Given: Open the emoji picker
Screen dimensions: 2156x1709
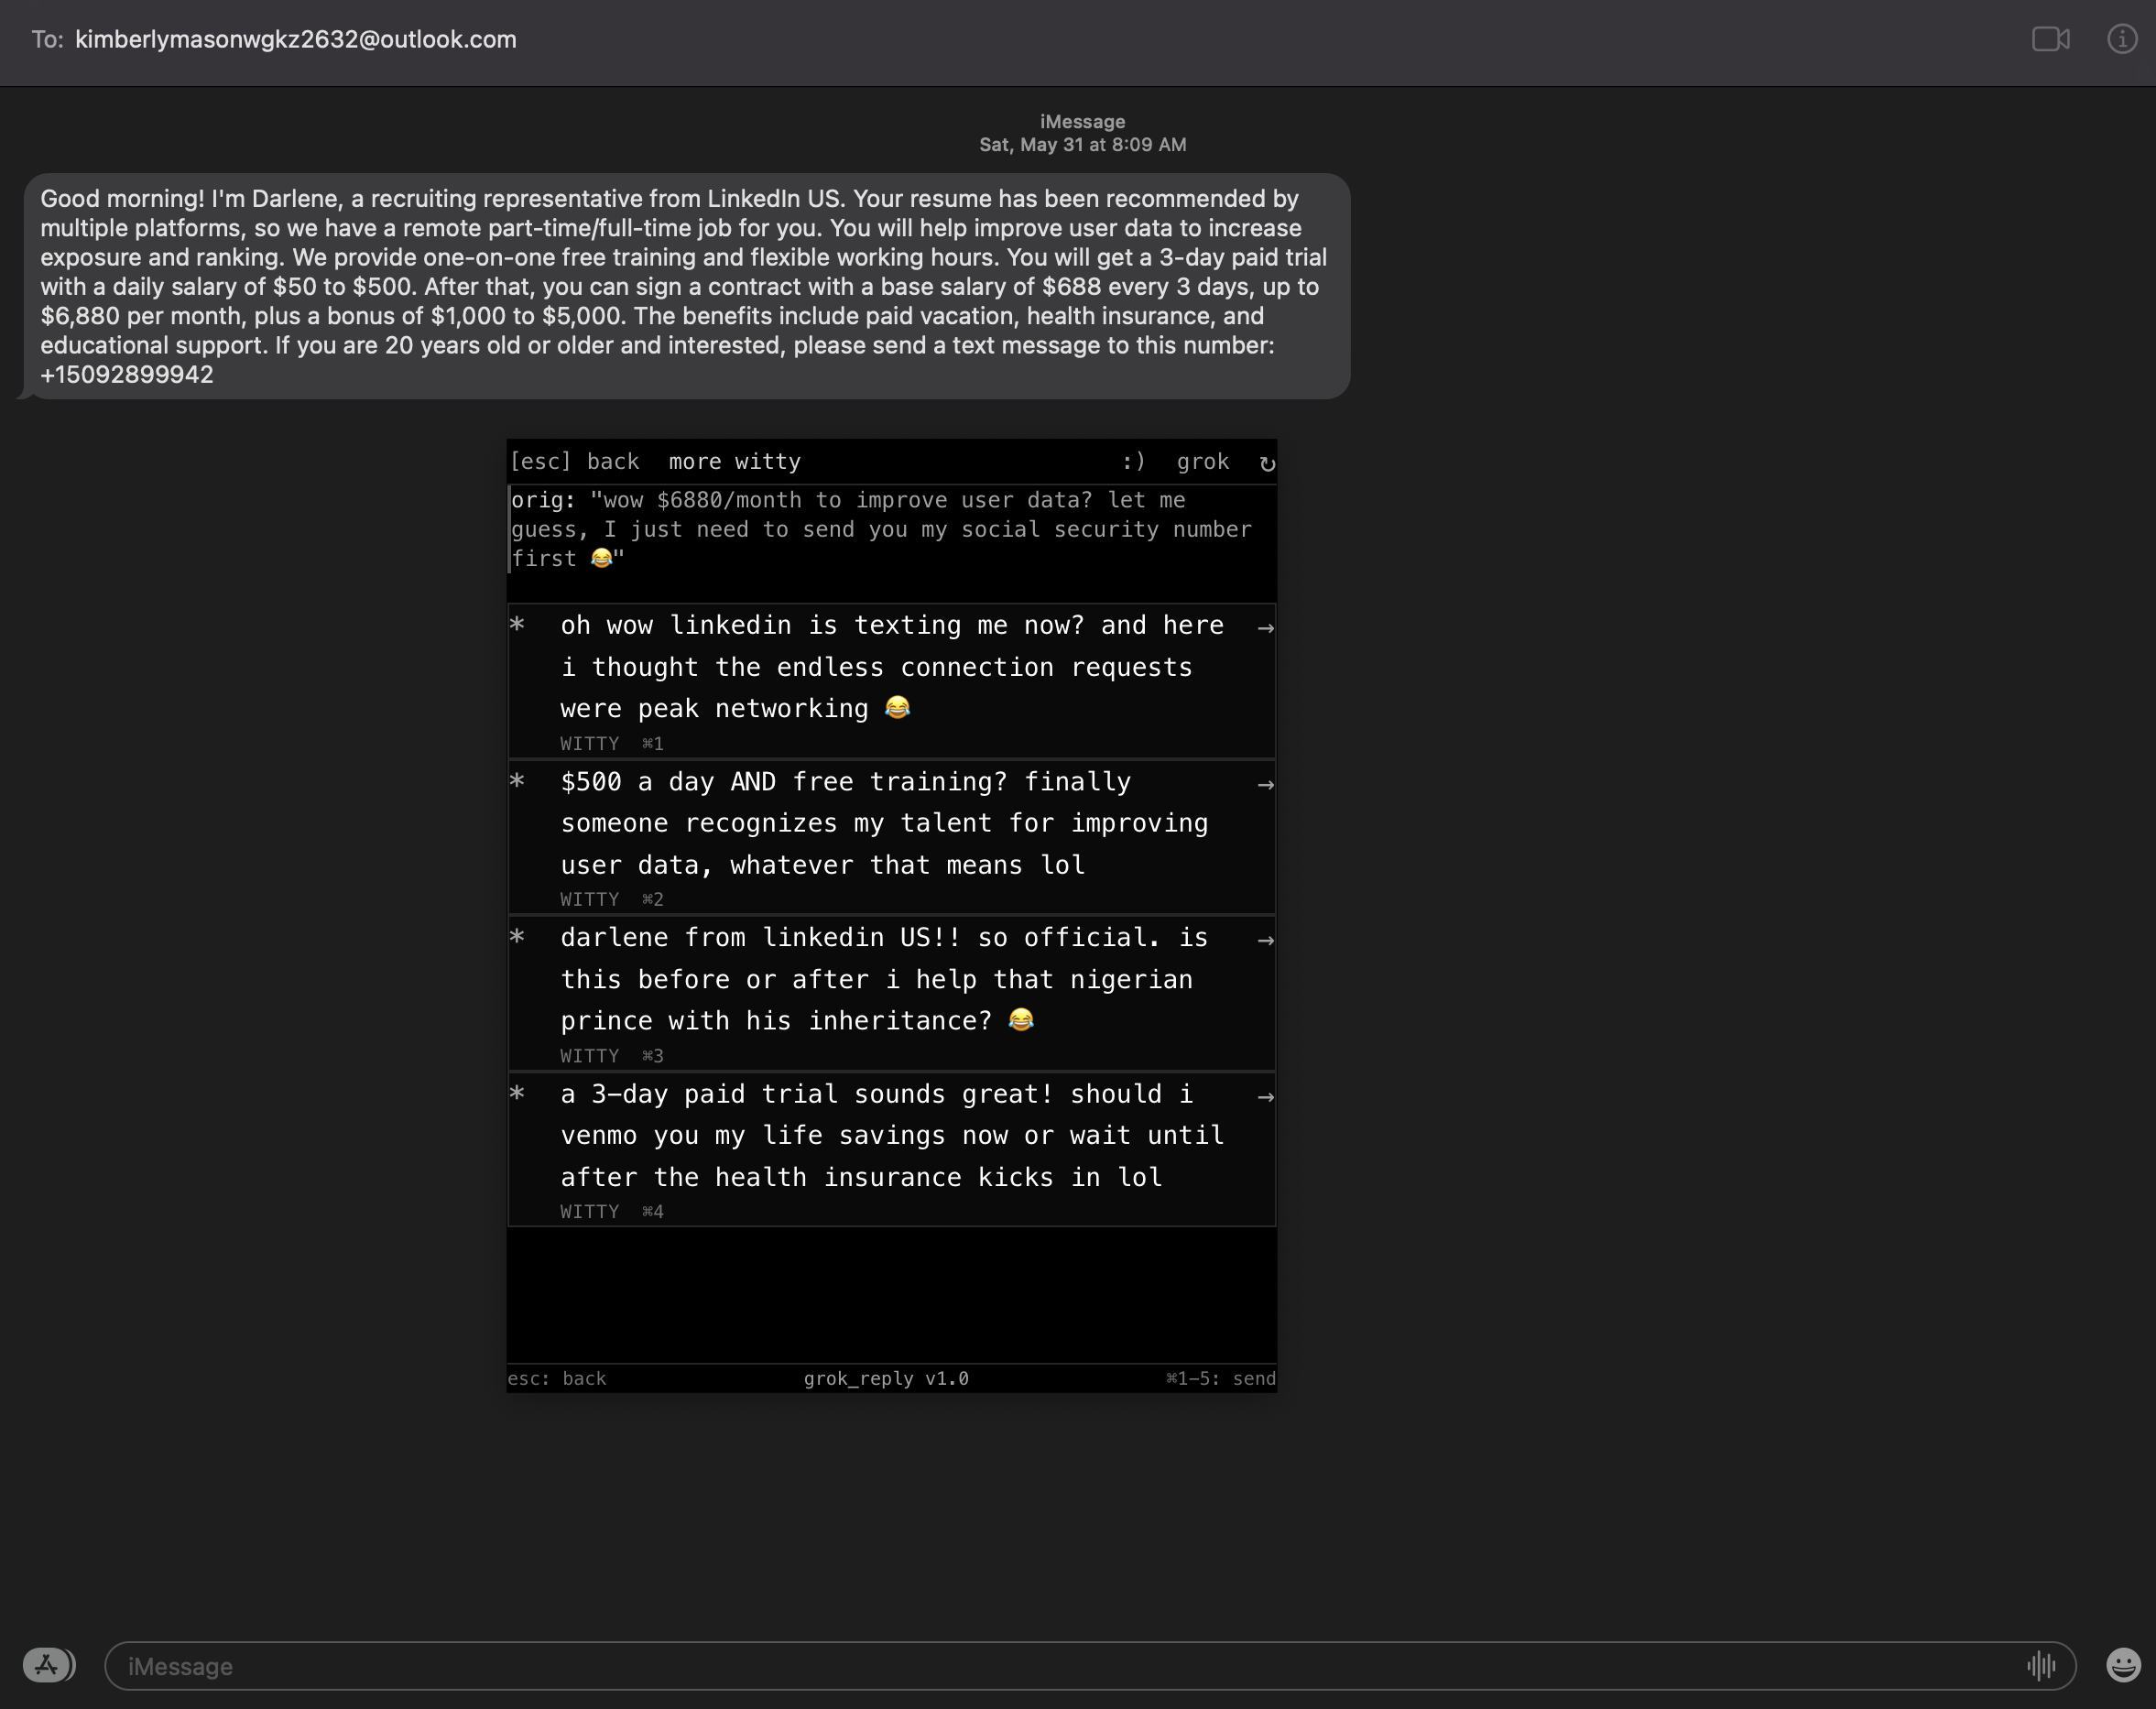Looking at the screenshot, I should 2122,1665.
